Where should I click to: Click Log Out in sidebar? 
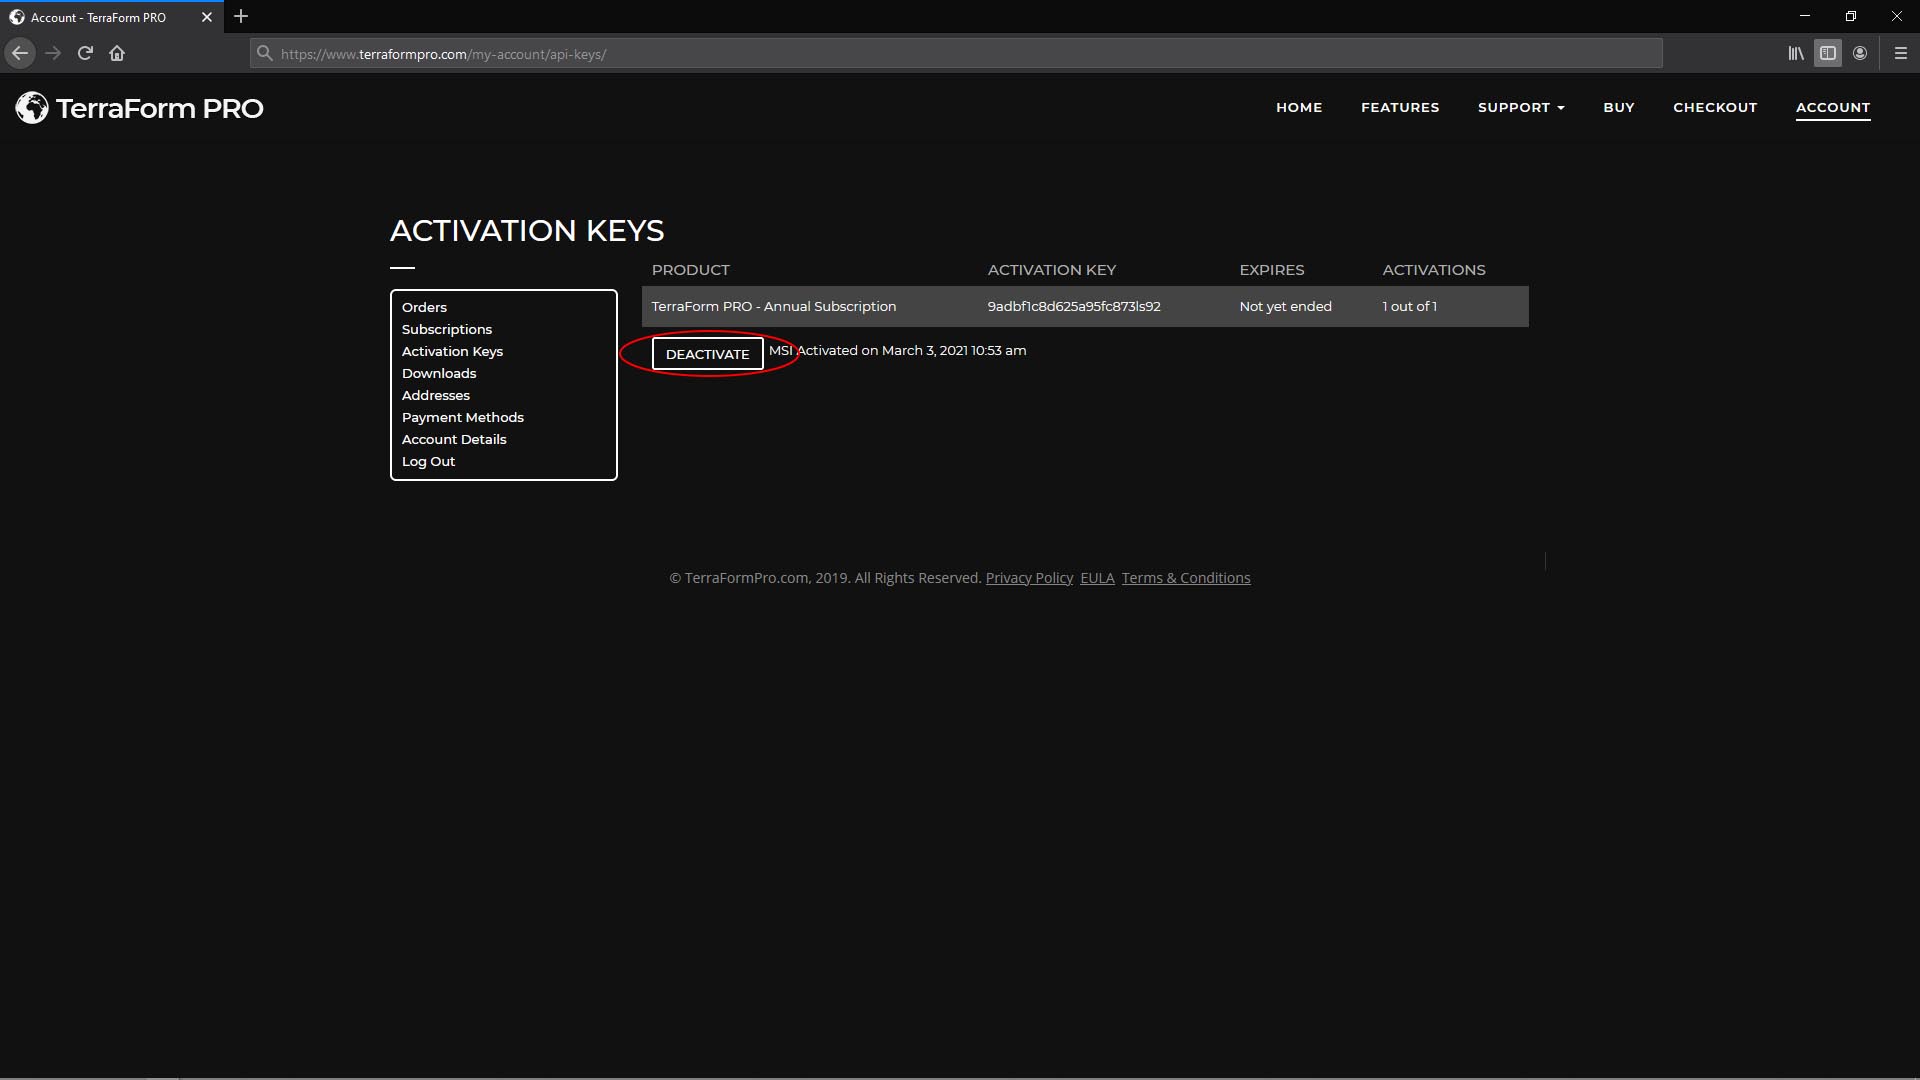(428, 461)
